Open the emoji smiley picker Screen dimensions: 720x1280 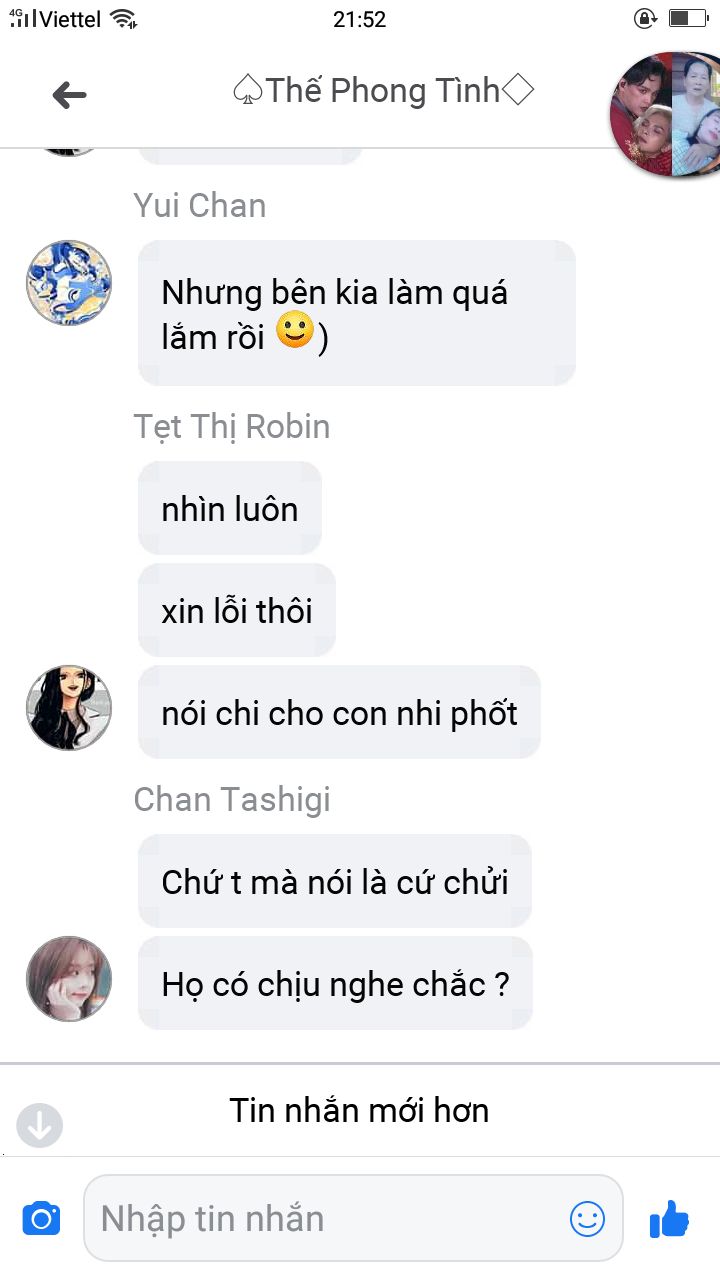(587, 1218)
